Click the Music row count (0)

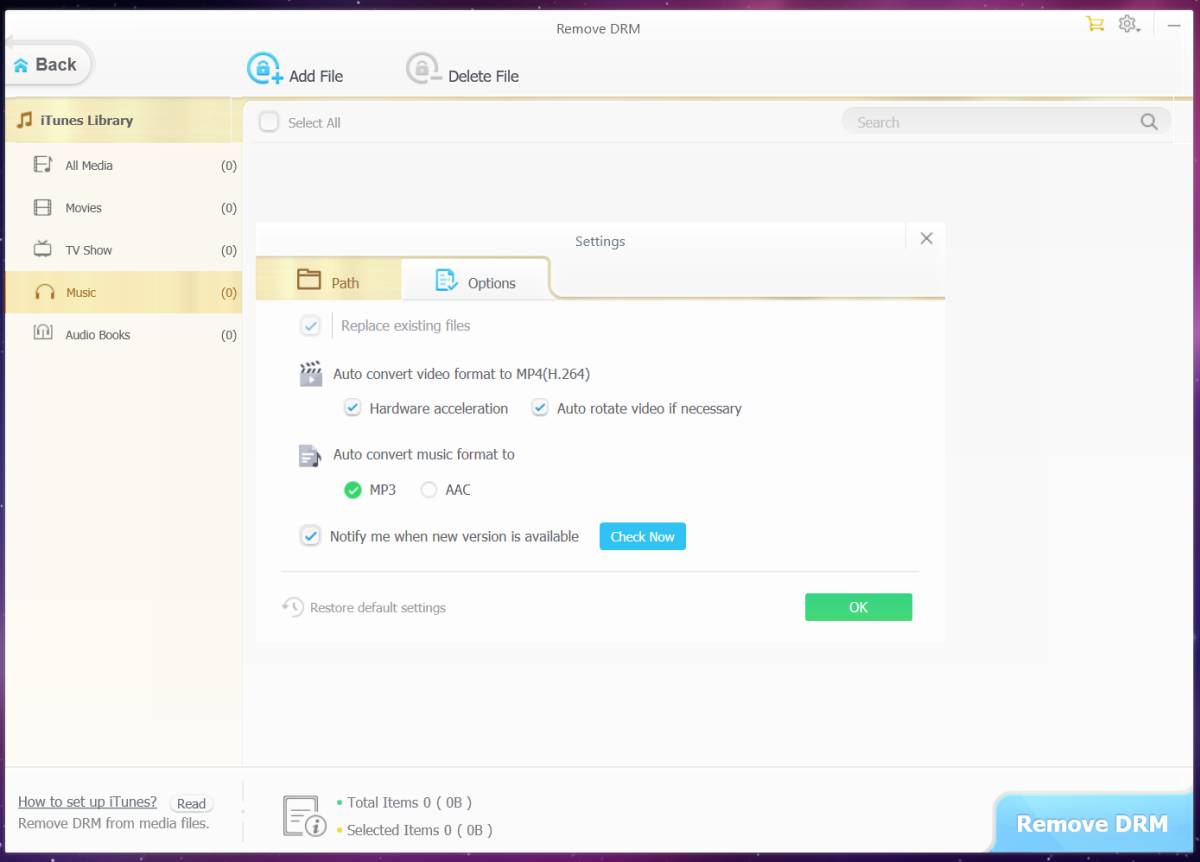click(229, 293)
